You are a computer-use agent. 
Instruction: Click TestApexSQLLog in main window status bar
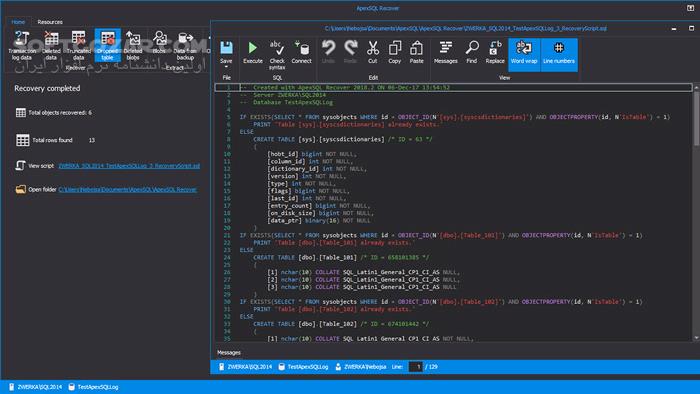point(94,387)
